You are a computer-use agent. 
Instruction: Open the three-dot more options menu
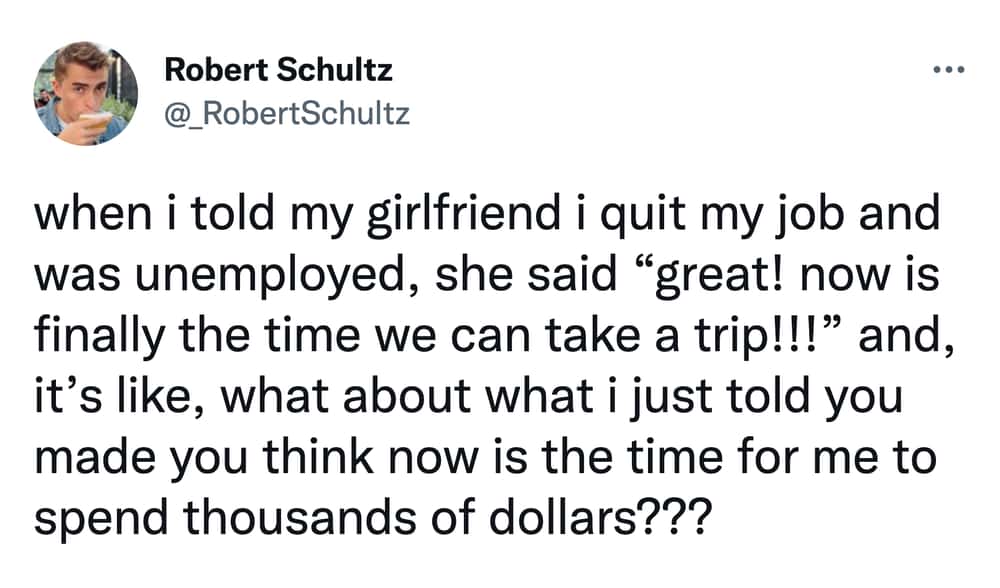point(948,70)
